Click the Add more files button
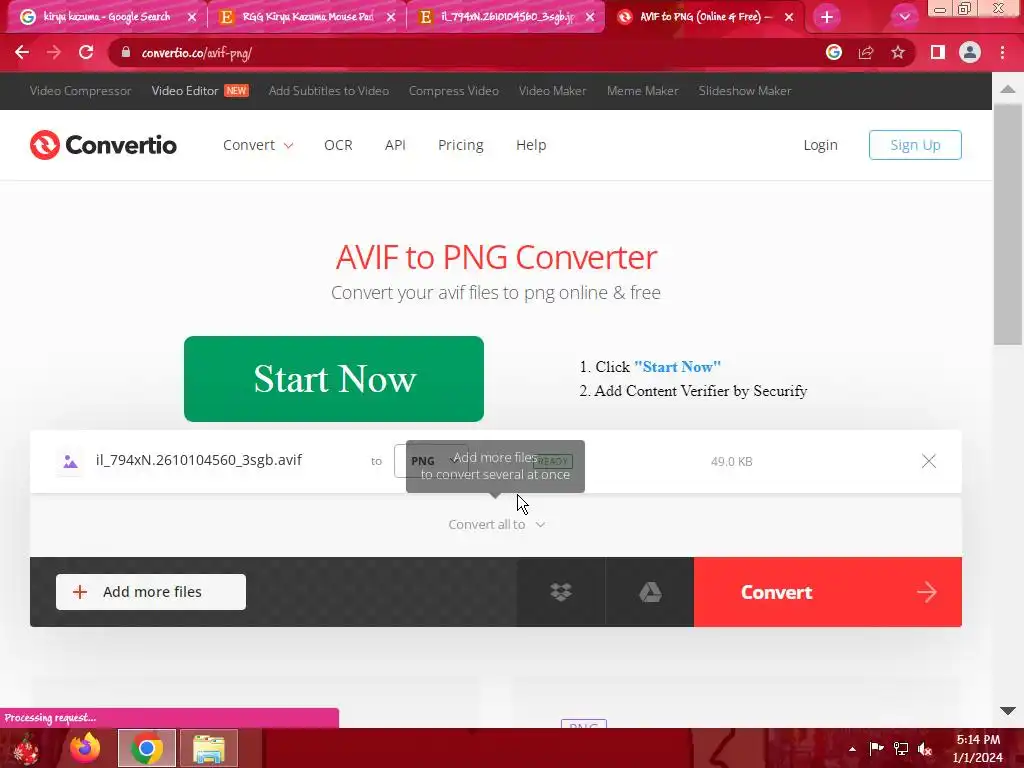This screenshot has height=768, width=1024. tap(151, 592)
